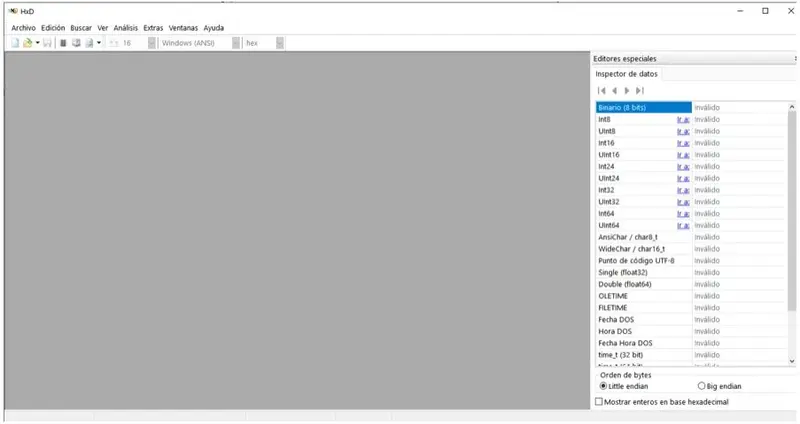The image size is (800, 424).
Task: Open the Análisis menu
Action: [126, 28]
